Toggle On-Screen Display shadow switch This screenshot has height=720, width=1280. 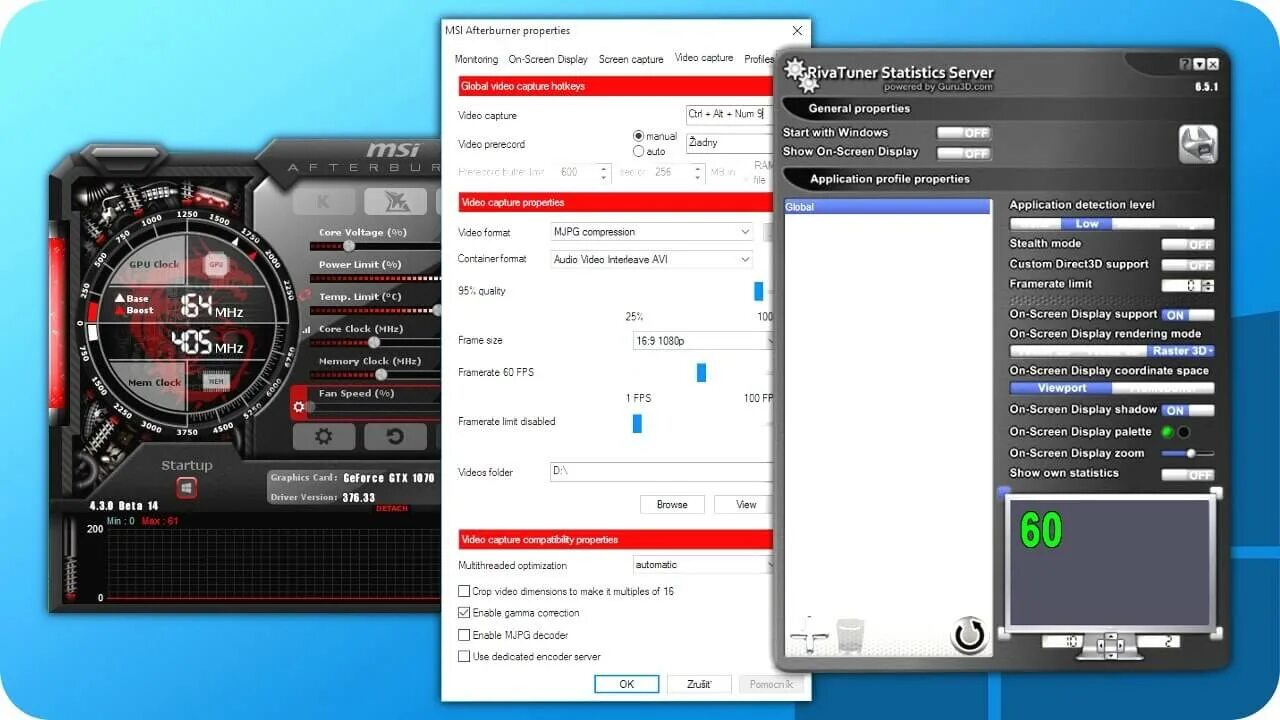[x=1188, y=410]
